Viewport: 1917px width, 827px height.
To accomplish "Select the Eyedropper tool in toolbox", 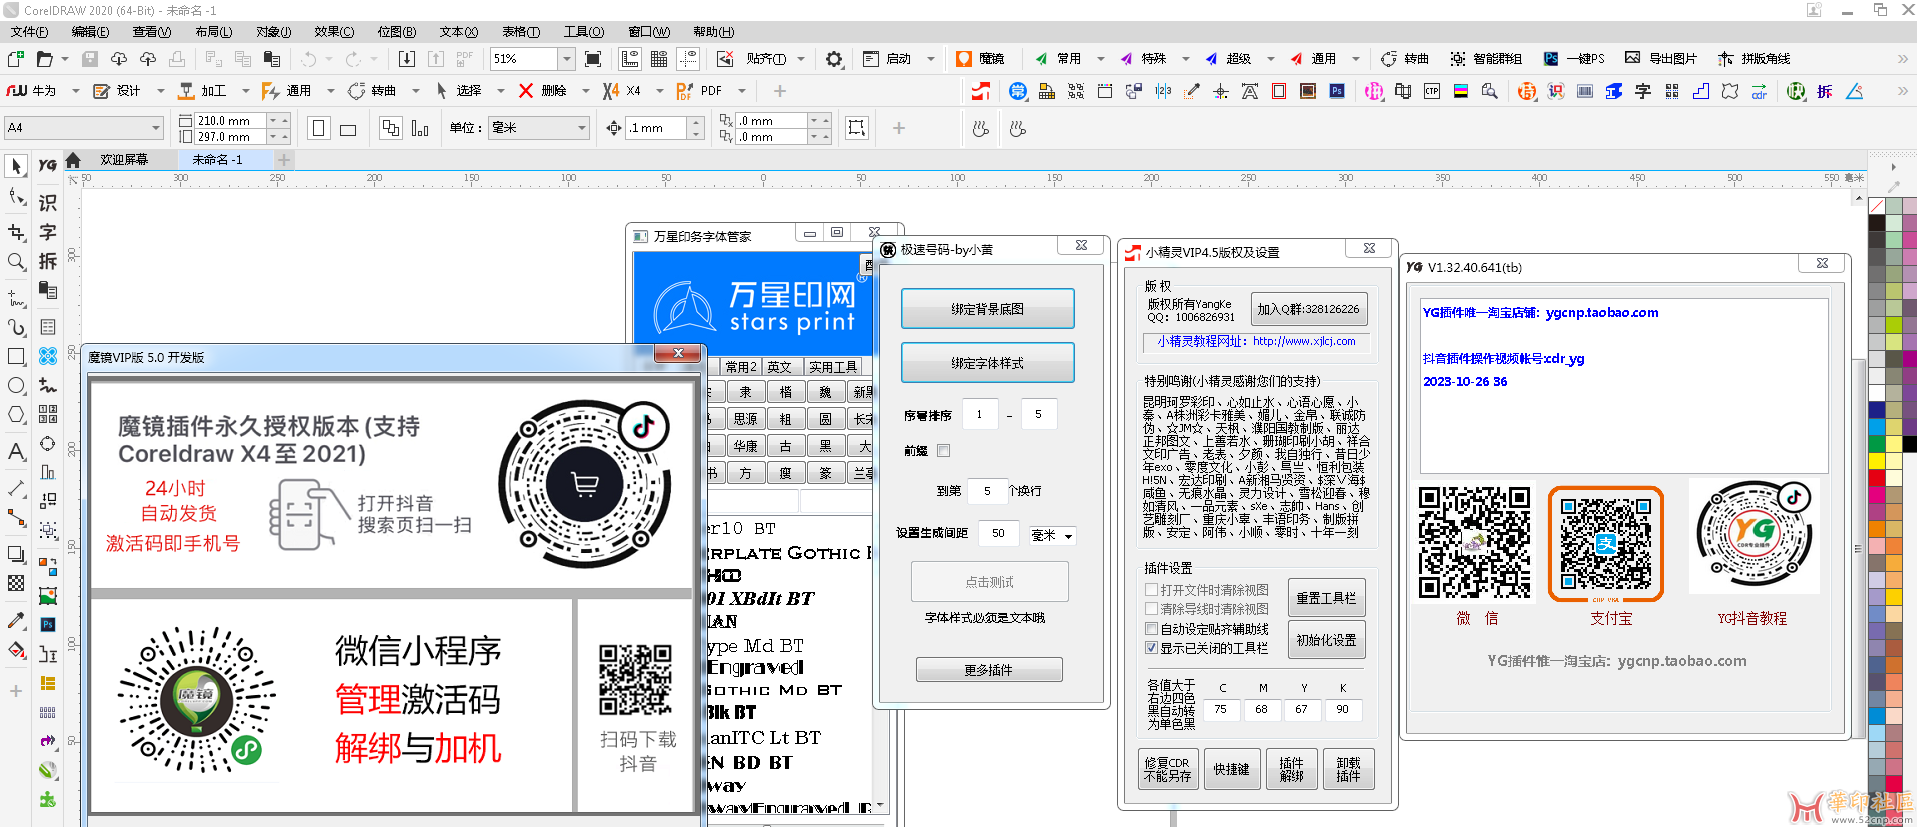I will [x=16, y=621].
